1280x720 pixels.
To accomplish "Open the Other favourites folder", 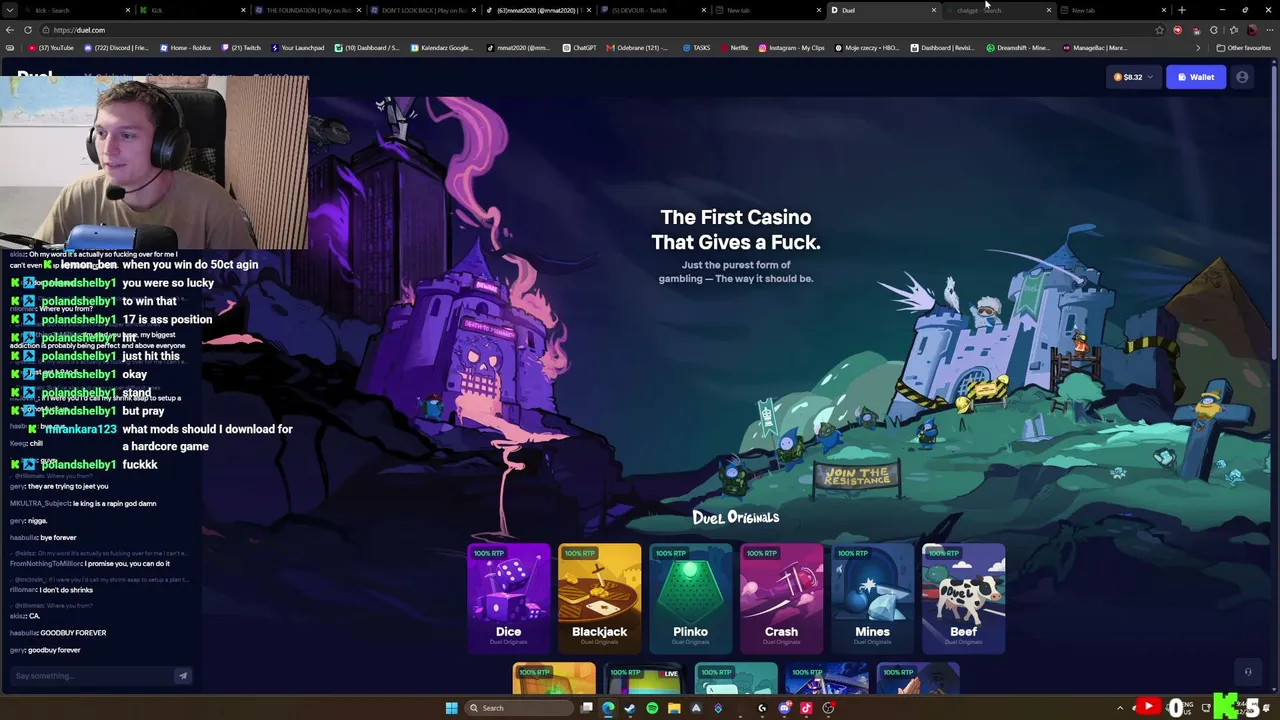I will pyautogui.click(x=1244, y=48).
